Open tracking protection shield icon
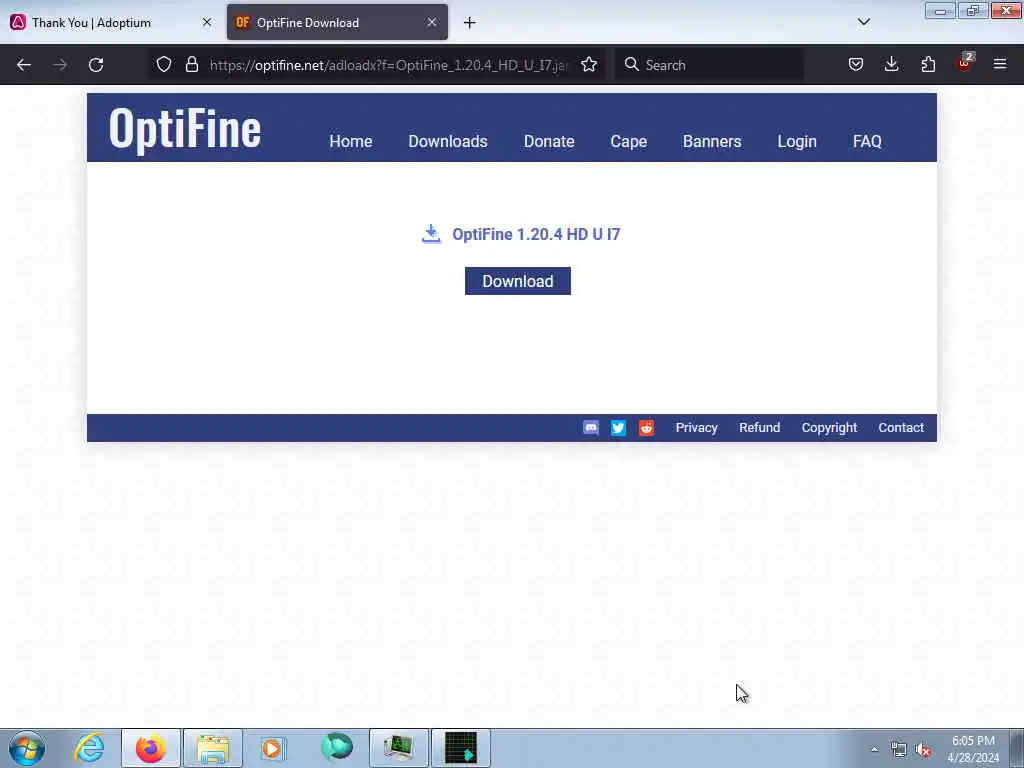Viewport: 1024px width, 768px height. pyautogui.click(x=164, y=64)
